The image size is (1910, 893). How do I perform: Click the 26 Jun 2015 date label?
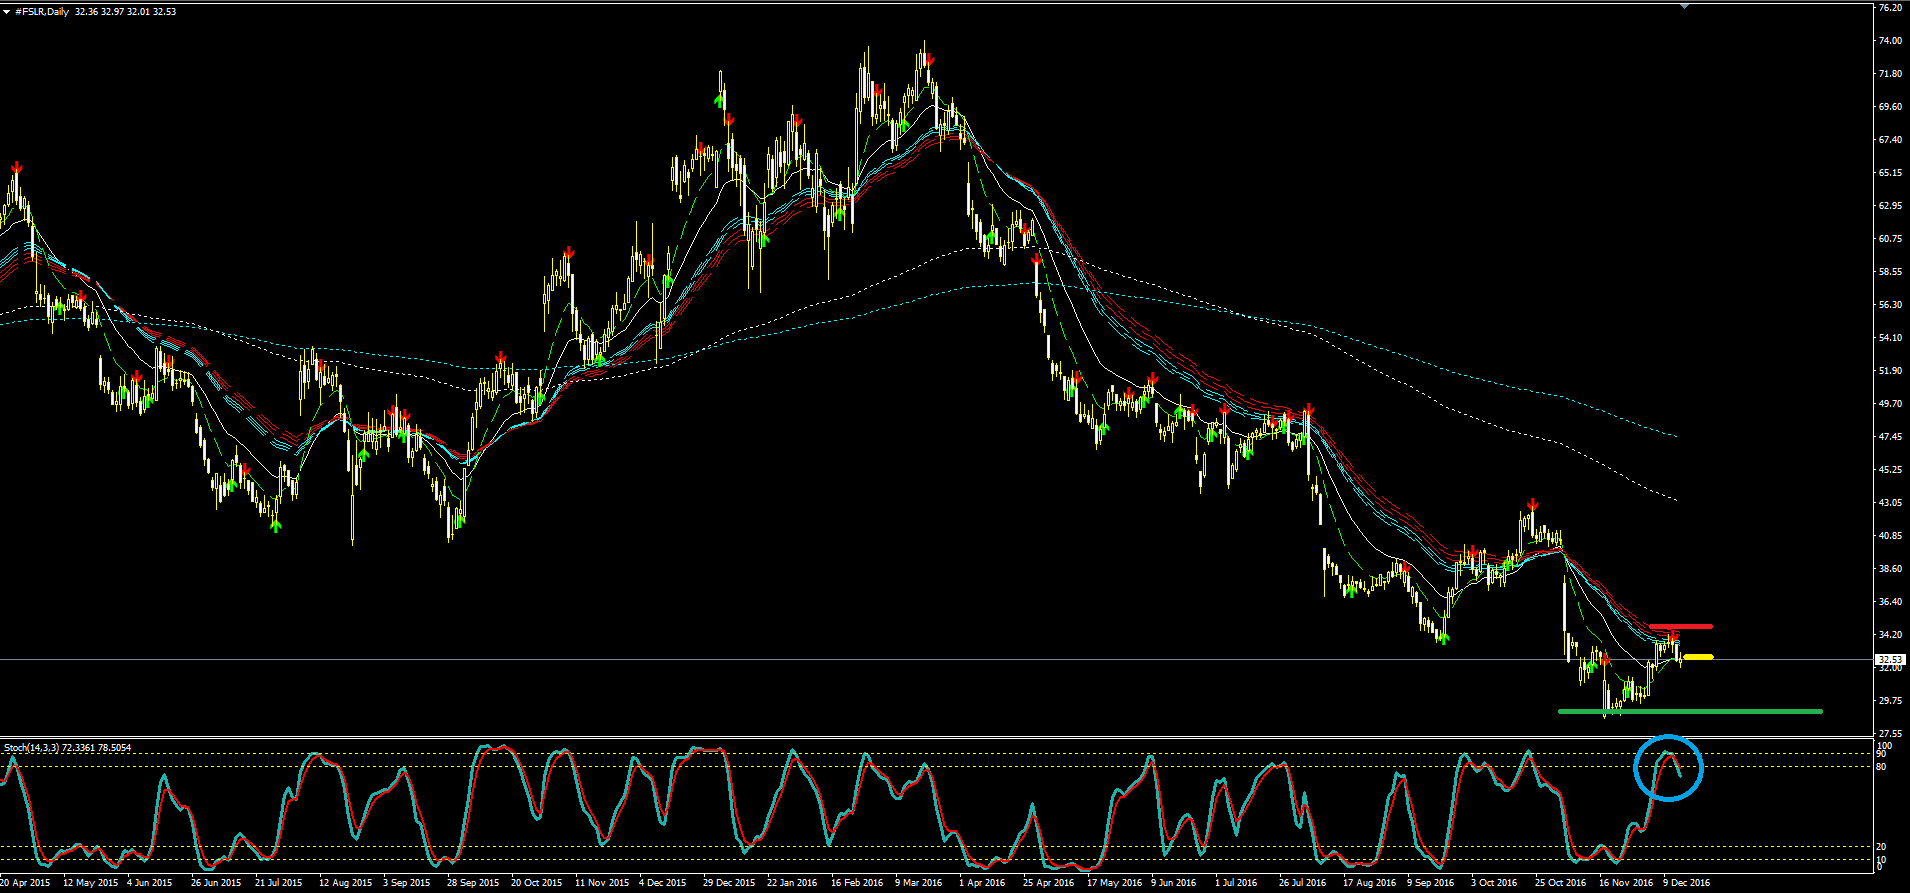coord(216,883)
